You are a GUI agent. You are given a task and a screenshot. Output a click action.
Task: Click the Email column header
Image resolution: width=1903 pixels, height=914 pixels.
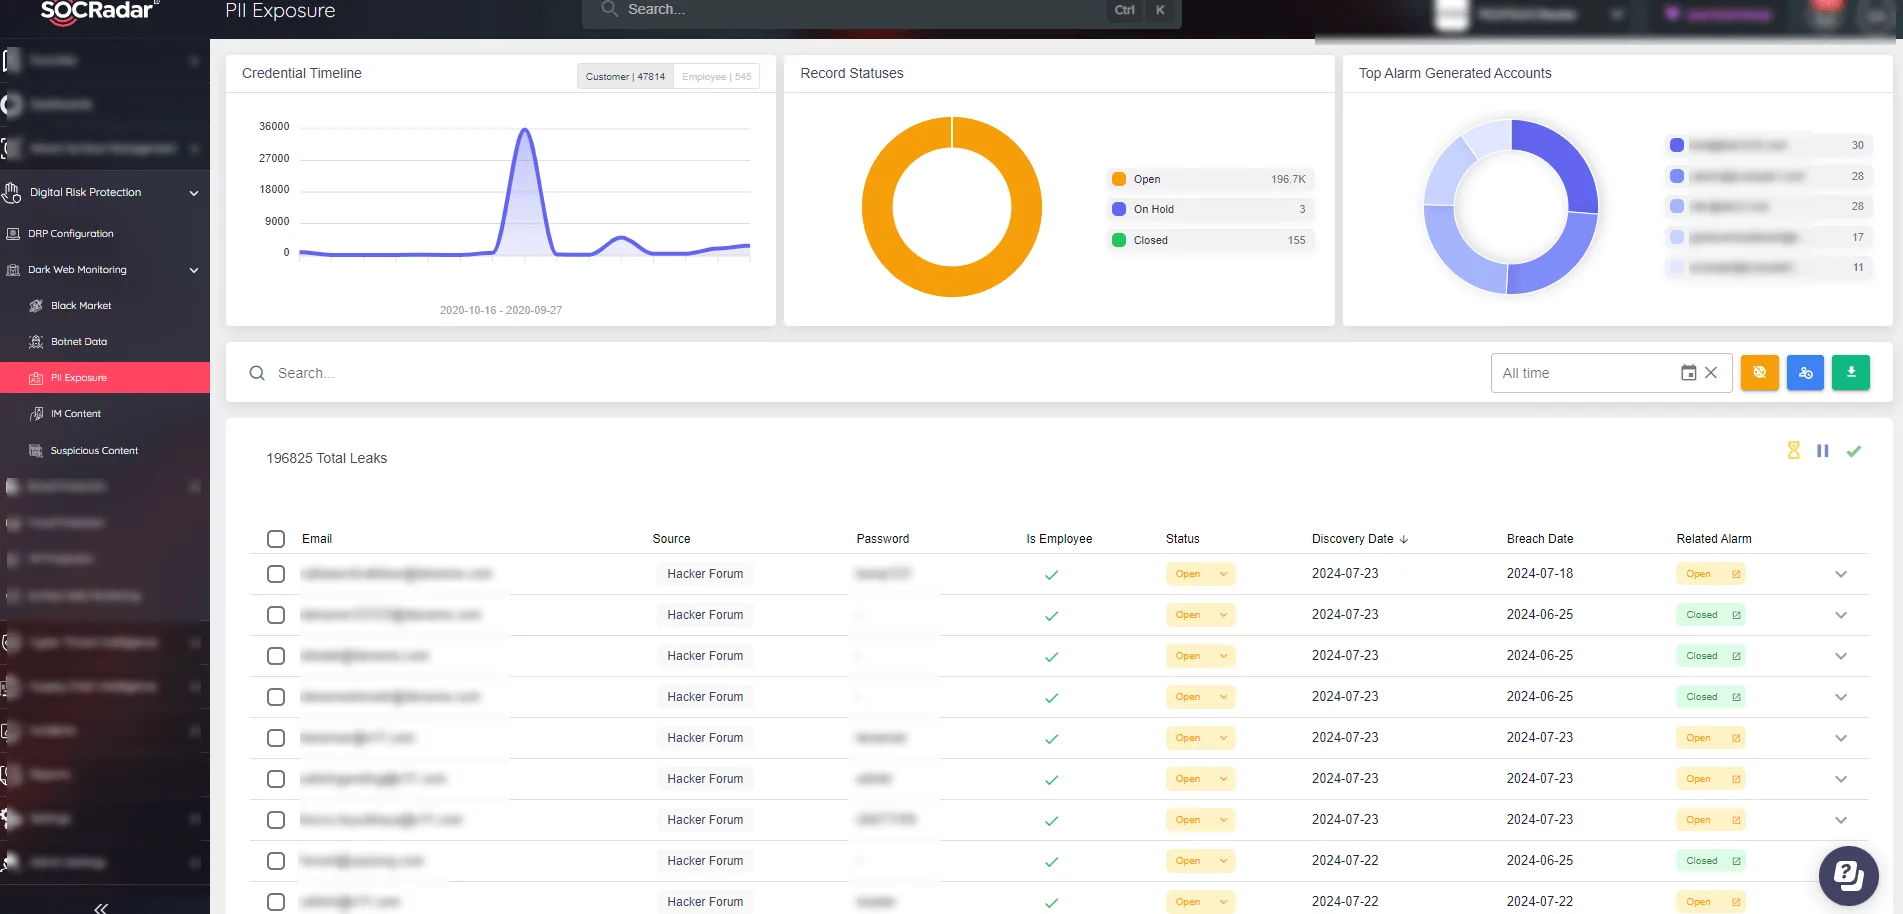[317, 539]
